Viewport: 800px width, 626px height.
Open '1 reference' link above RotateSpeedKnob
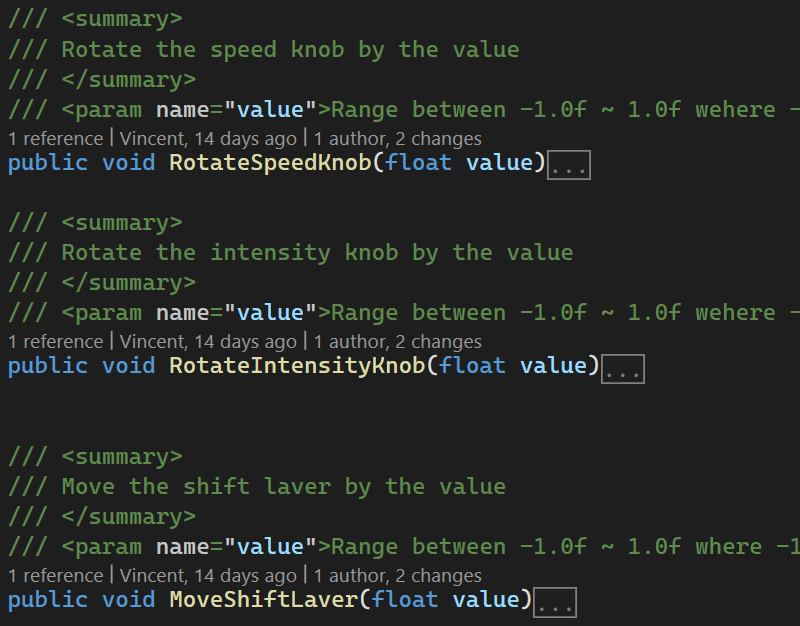[55, 139]
